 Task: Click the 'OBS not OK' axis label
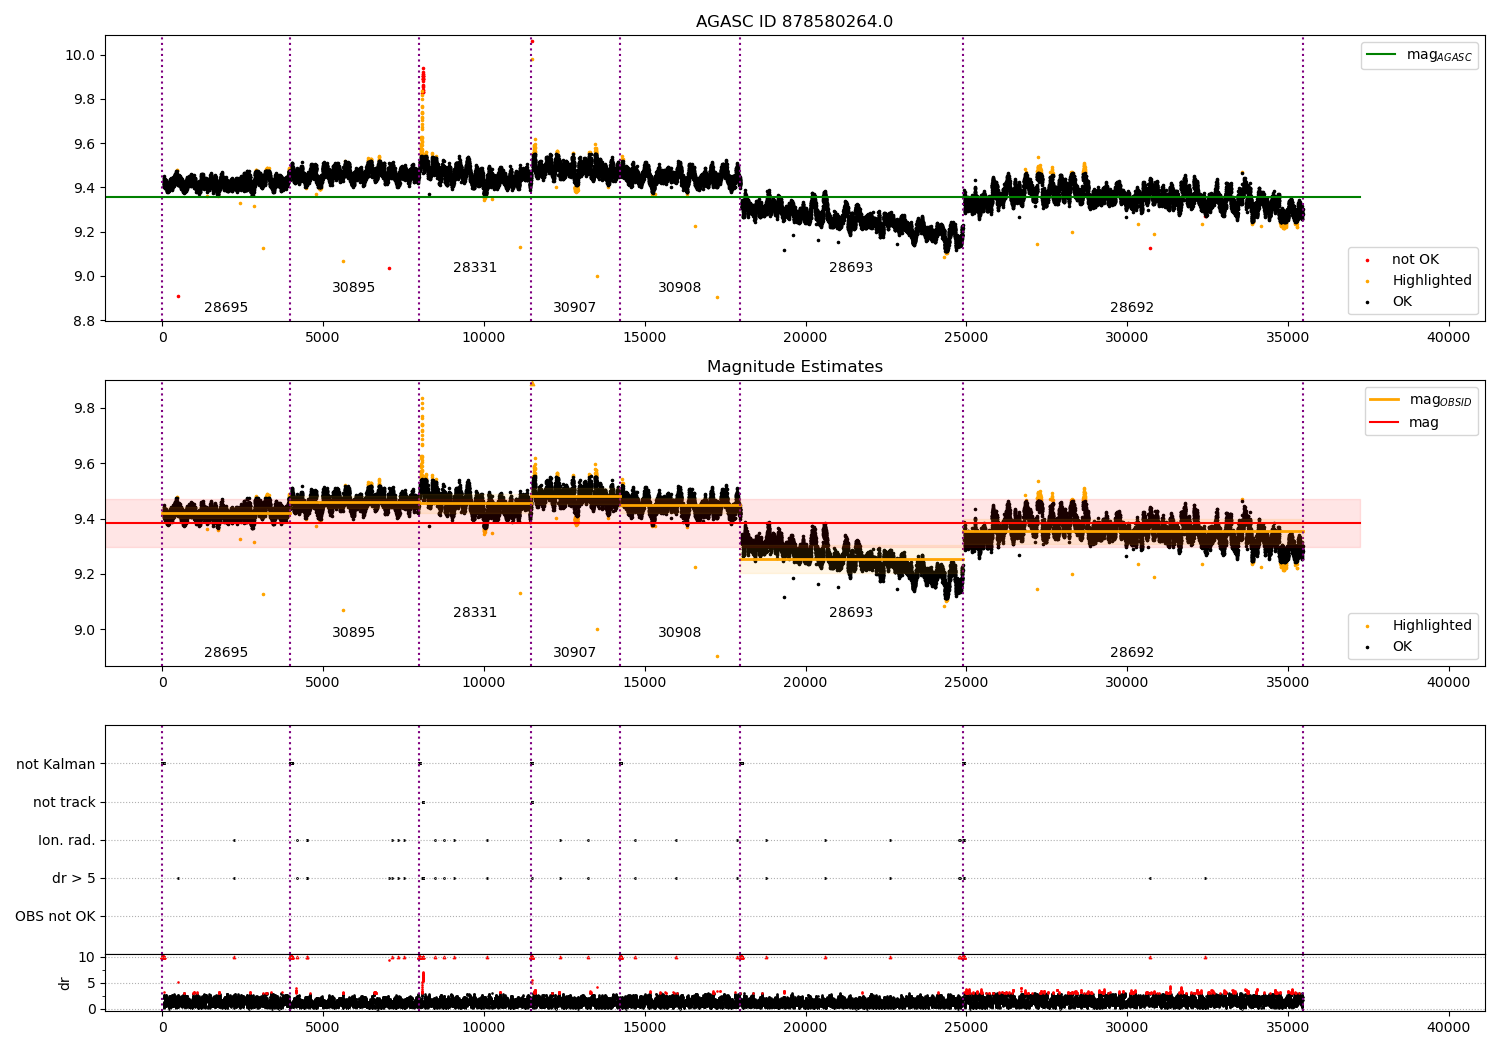[x=55, y=916]
